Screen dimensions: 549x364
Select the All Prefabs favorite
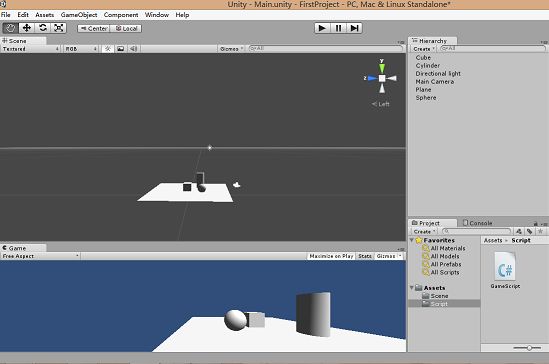tap(442, 264)
